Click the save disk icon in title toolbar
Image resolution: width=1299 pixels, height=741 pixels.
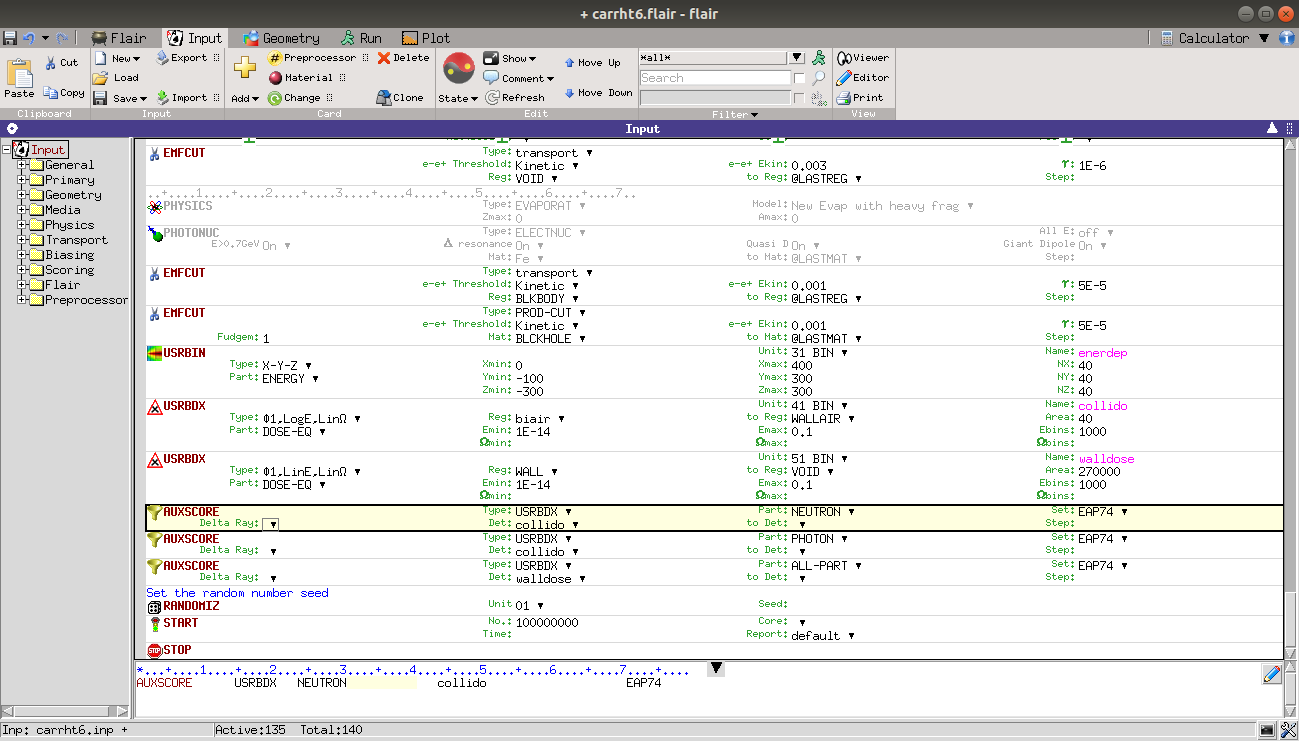[x=10, y=38]
